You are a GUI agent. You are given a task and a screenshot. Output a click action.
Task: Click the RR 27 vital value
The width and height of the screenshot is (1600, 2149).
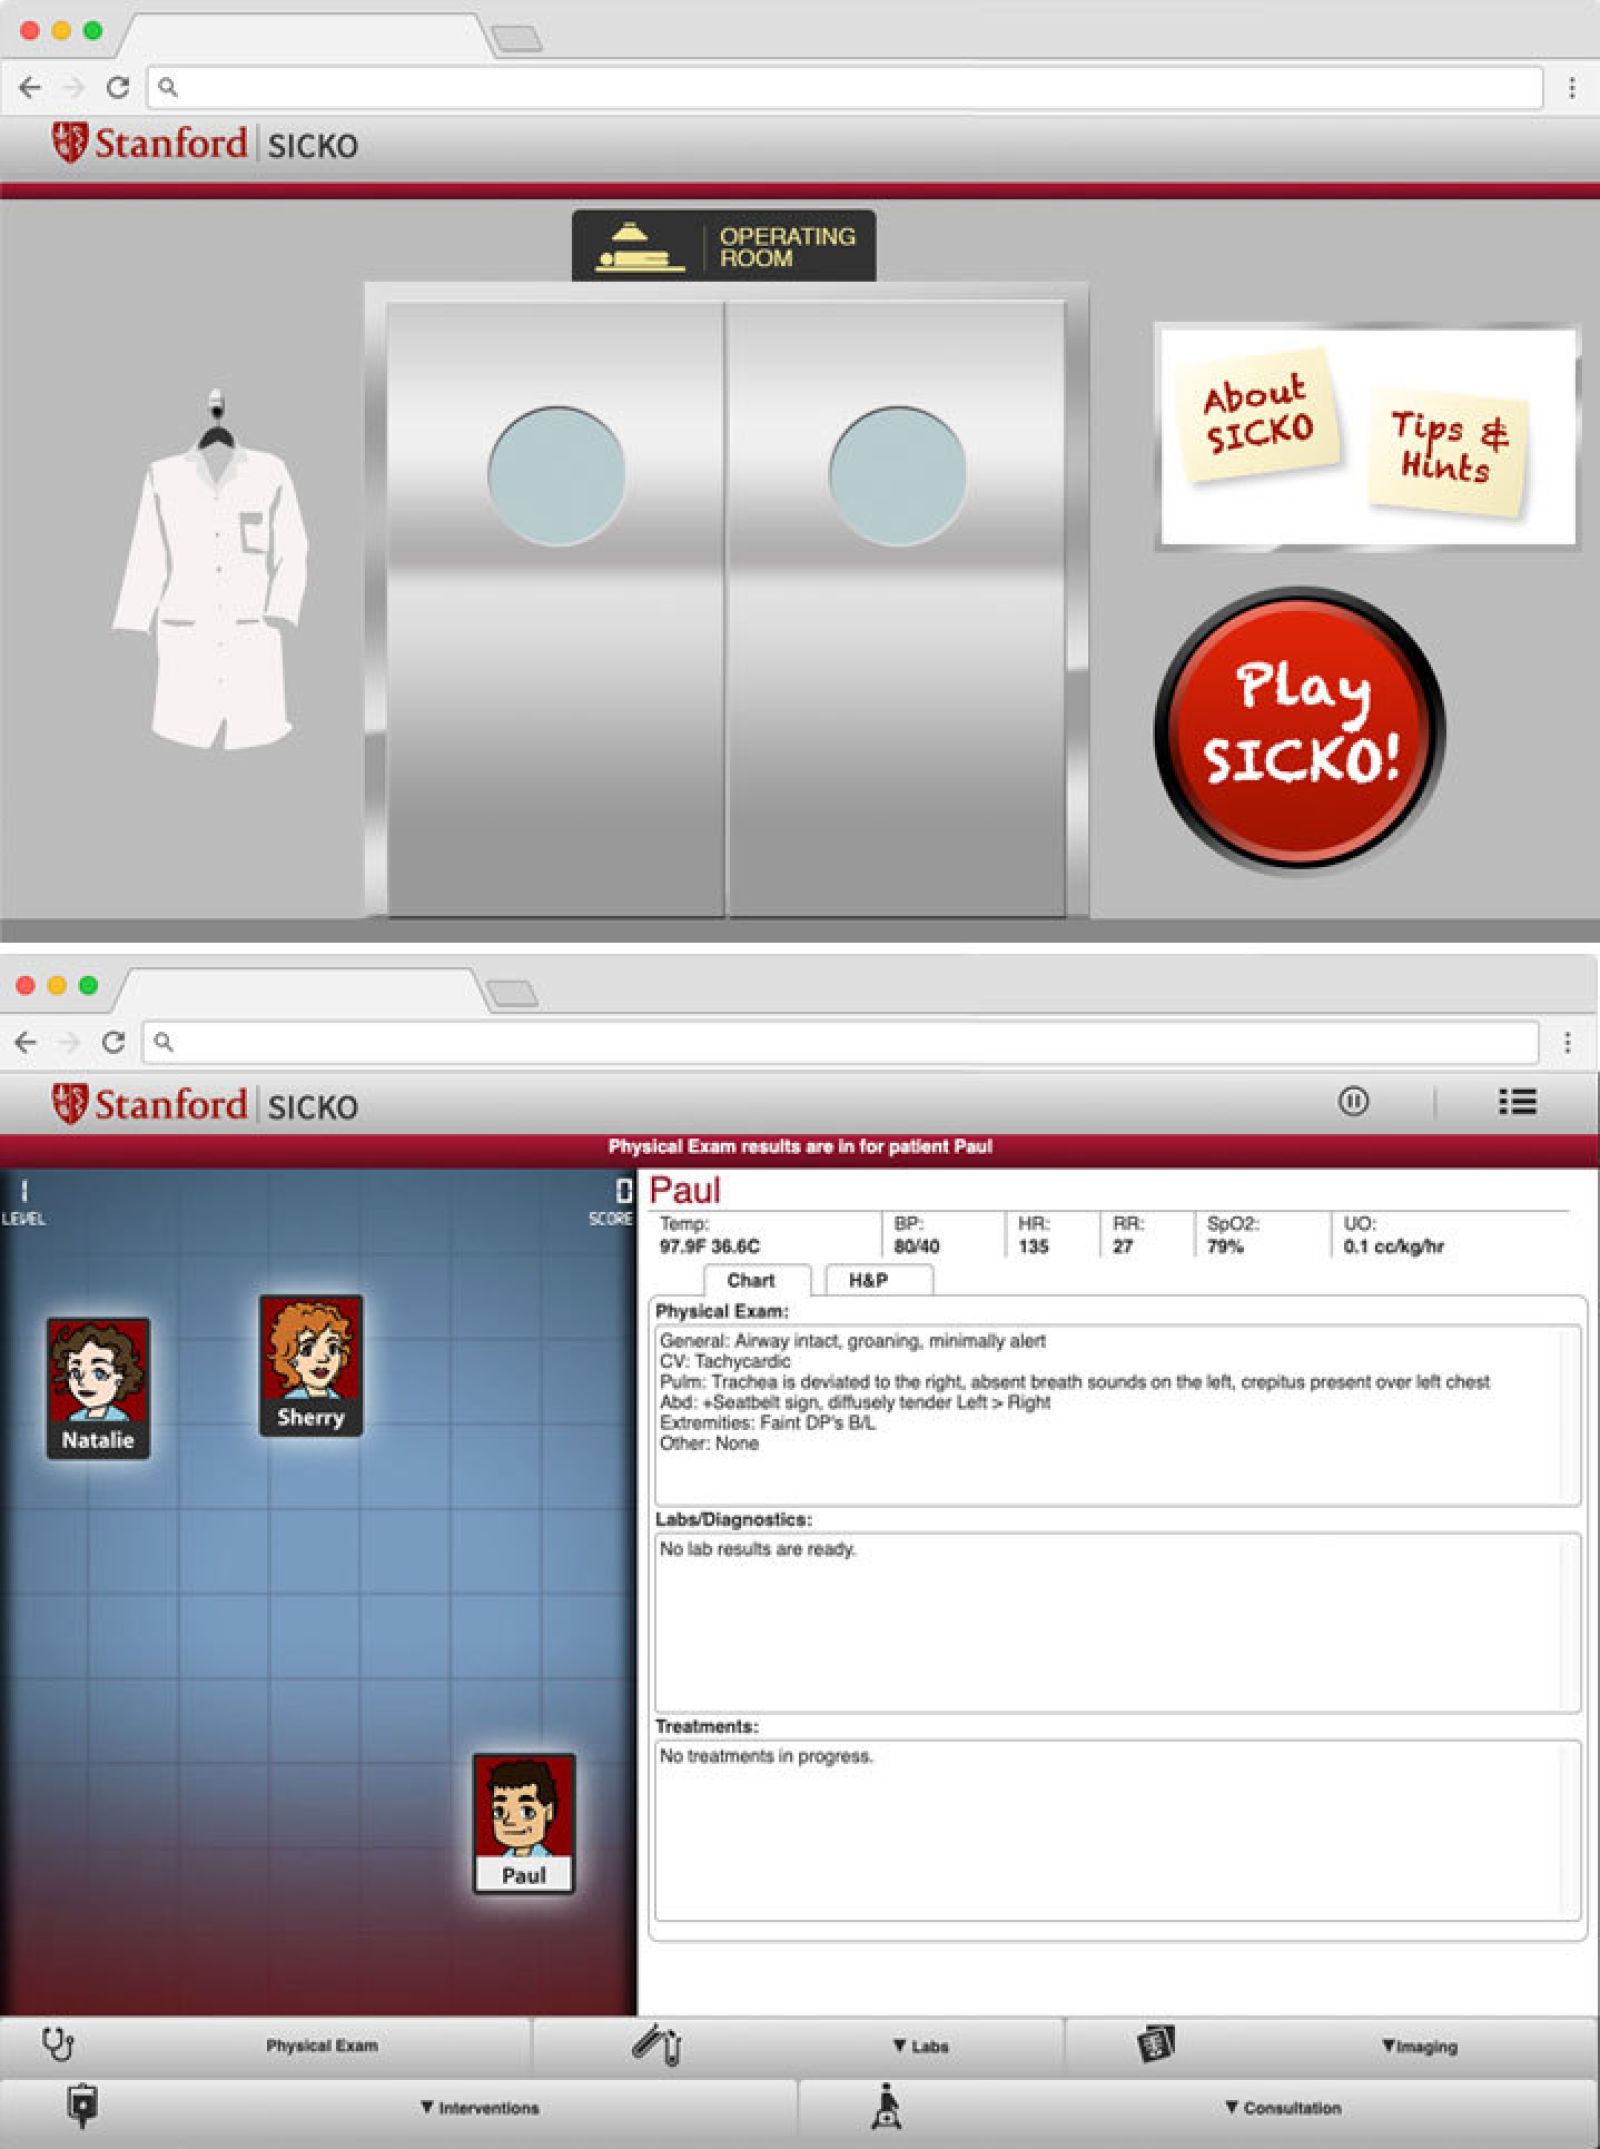coord(1123,1246)
